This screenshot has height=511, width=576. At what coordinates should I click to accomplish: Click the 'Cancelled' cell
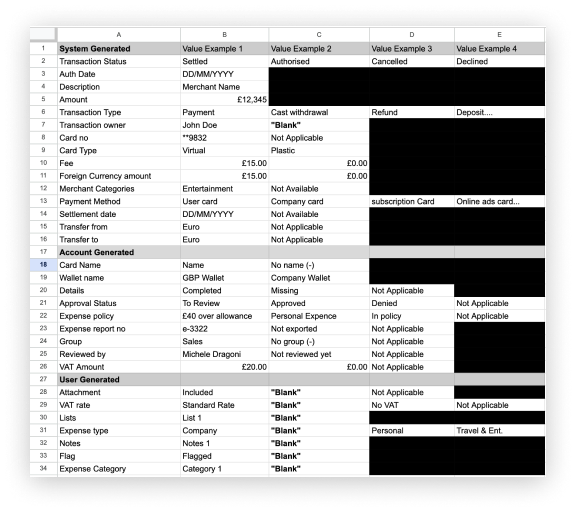pyautogui.click(x=412, y=61)
